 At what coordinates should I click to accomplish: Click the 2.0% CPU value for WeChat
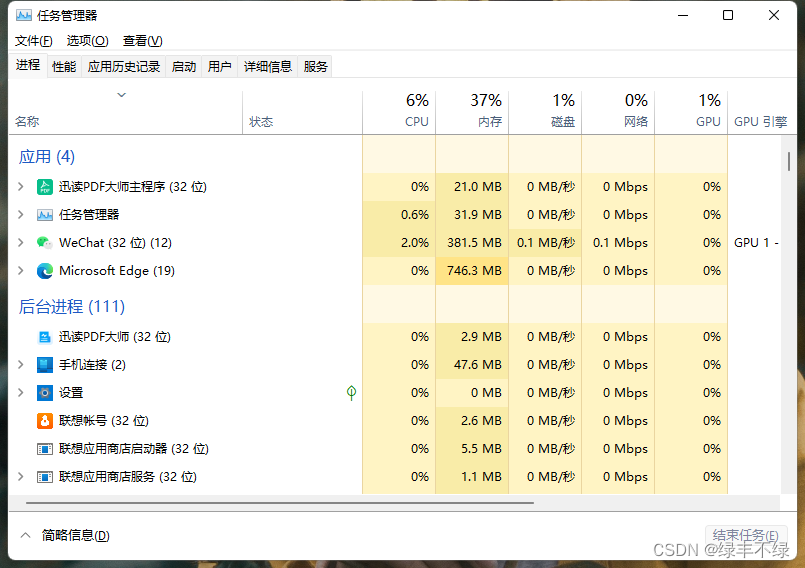pyautogui.click(x=415, y=242)
